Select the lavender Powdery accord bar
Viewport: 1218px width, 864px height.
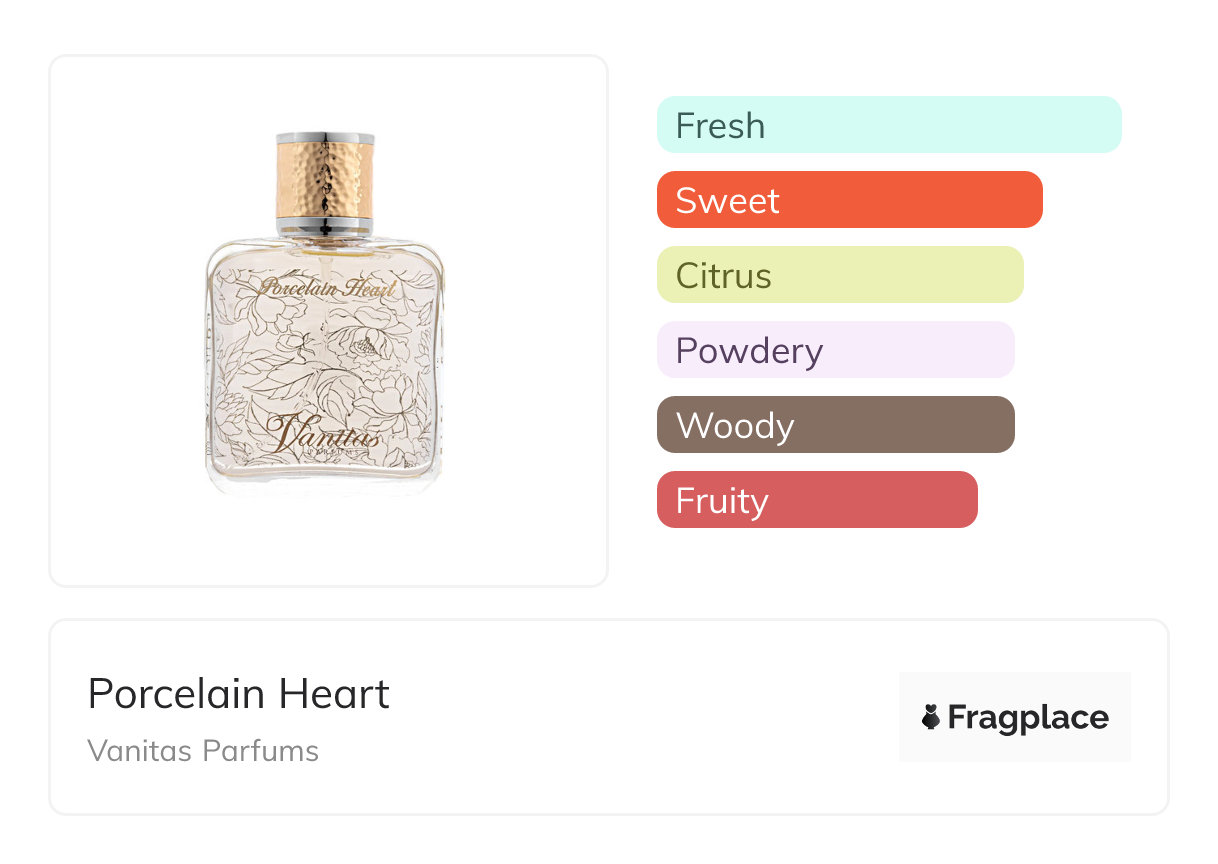(835, 350)
